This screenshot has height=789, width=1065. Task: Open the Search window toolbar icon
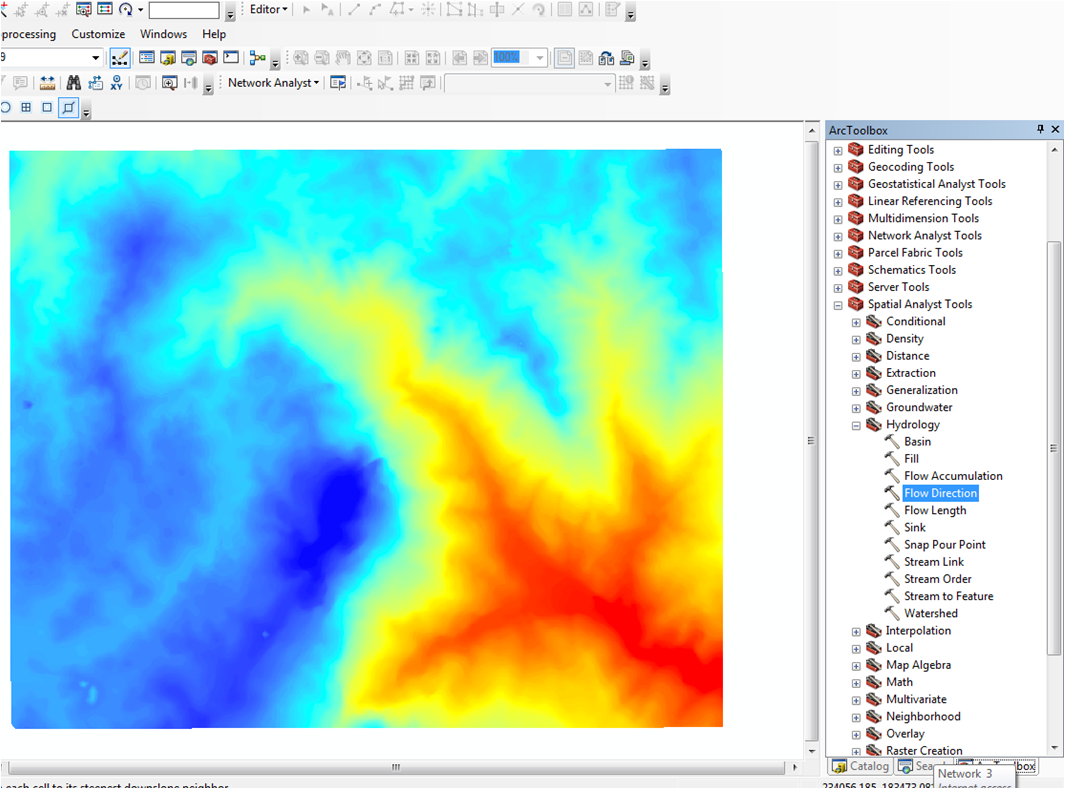coord(190,57)
